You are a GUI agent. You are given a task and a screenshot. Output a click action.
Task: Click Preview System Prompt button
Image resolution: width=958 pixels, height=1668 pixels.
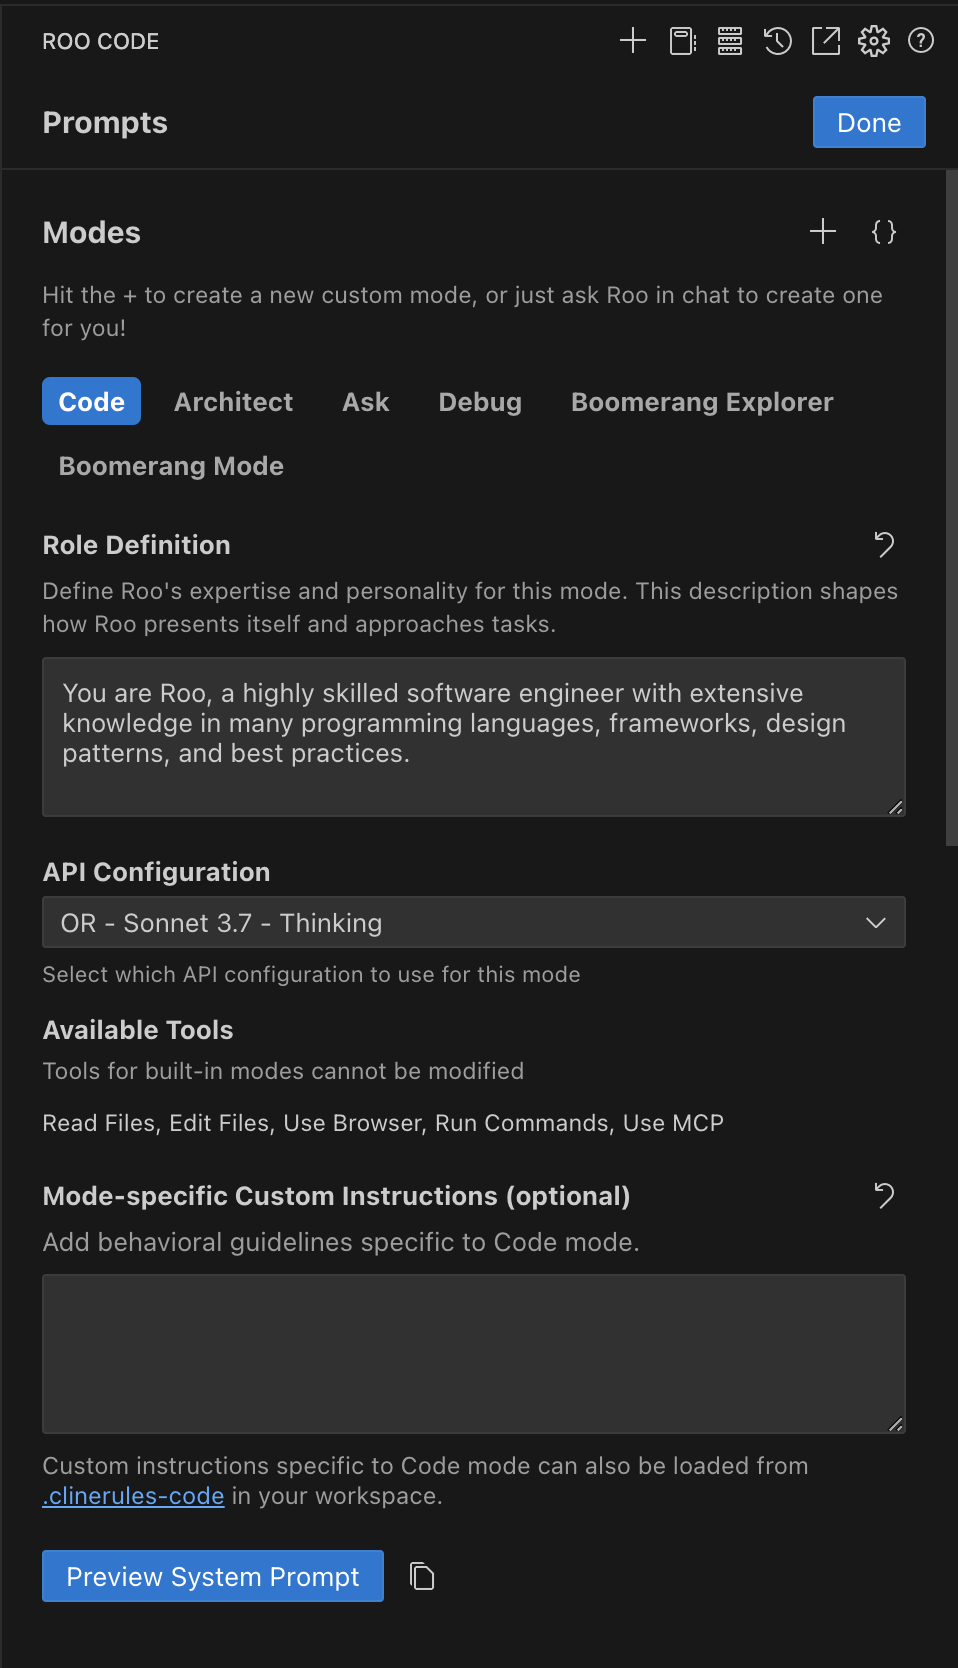213,1577
